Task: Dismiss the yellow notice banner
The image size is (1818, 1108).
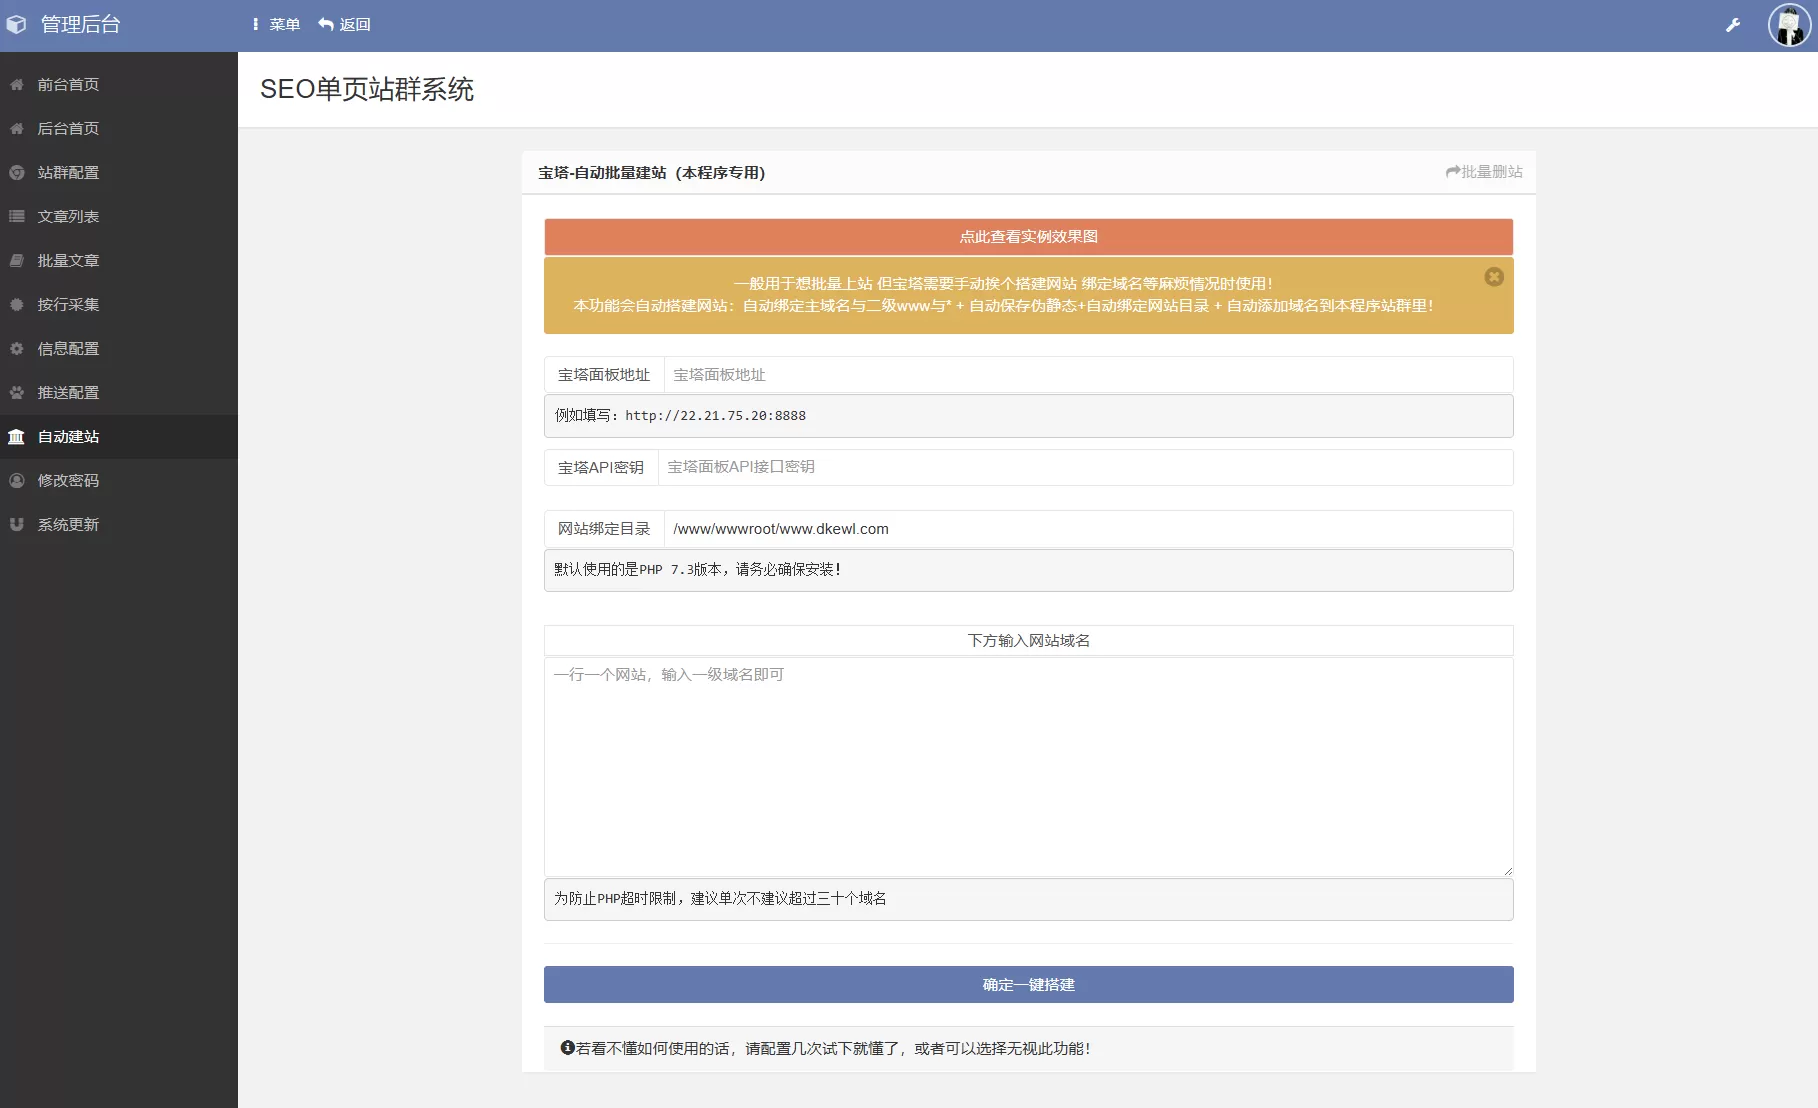Action: [x=1494, y=277]
